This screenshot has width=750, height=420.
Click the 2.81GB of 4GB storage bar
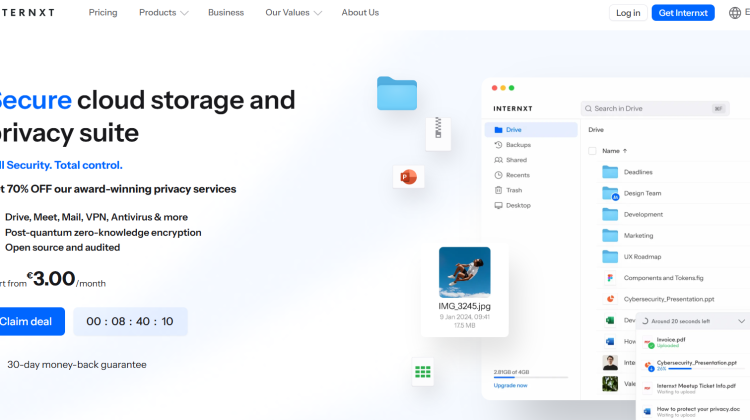coord(531,377)
